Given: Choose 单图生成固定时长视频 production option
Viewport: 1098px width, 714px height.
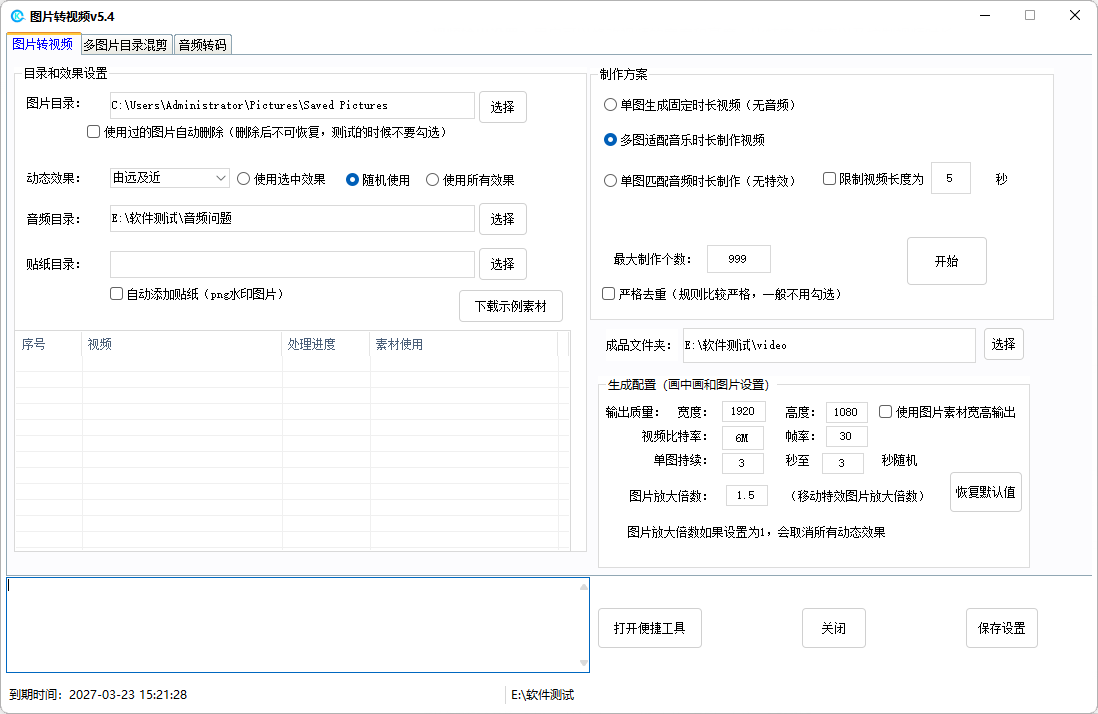Looking at the screenshot, I should point(611,105).
